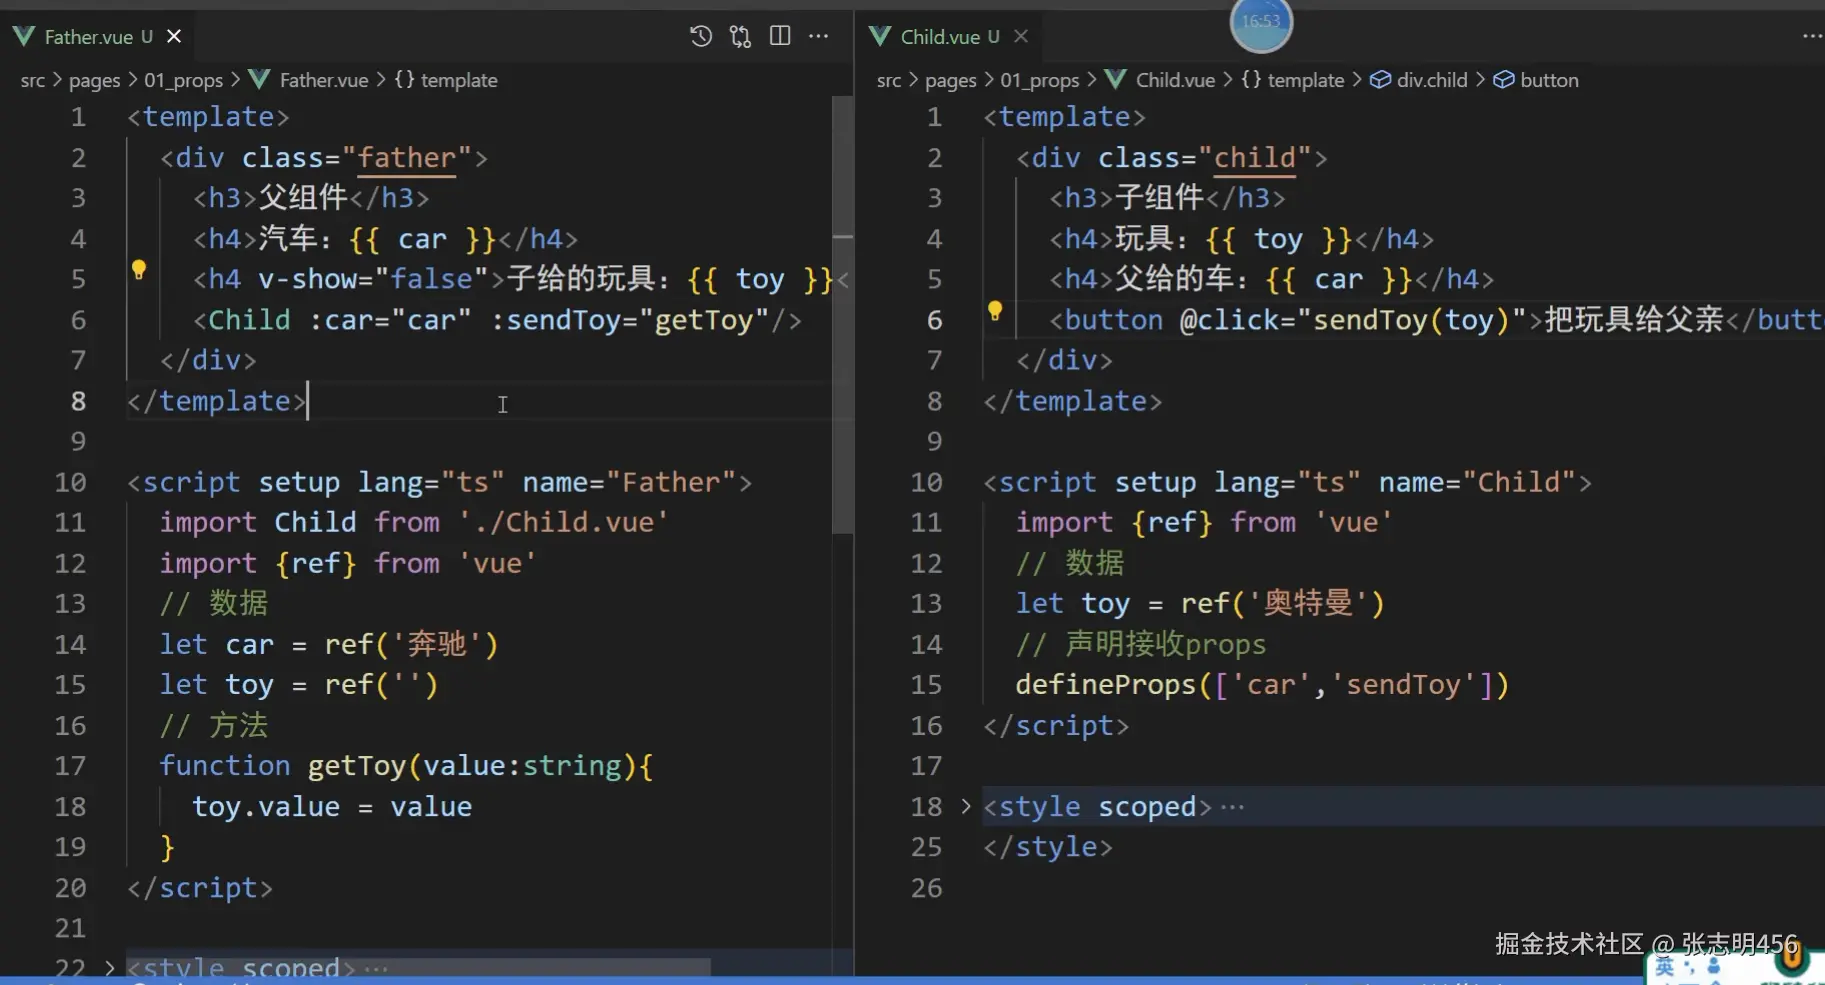The width and height of the screenshot is (1825, 985).
Task: Click the './Child.vue' import path in Father.vue
Action: (563, 522)
